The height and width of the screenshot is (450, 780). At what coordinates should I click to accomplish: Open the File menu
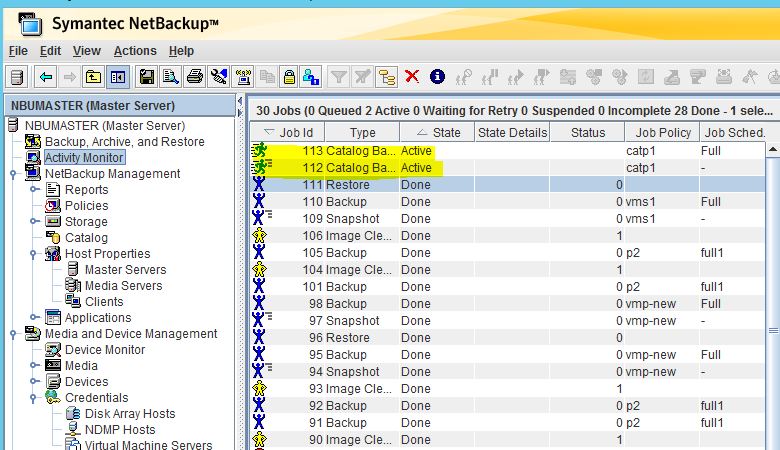click(x=18, y=51)
